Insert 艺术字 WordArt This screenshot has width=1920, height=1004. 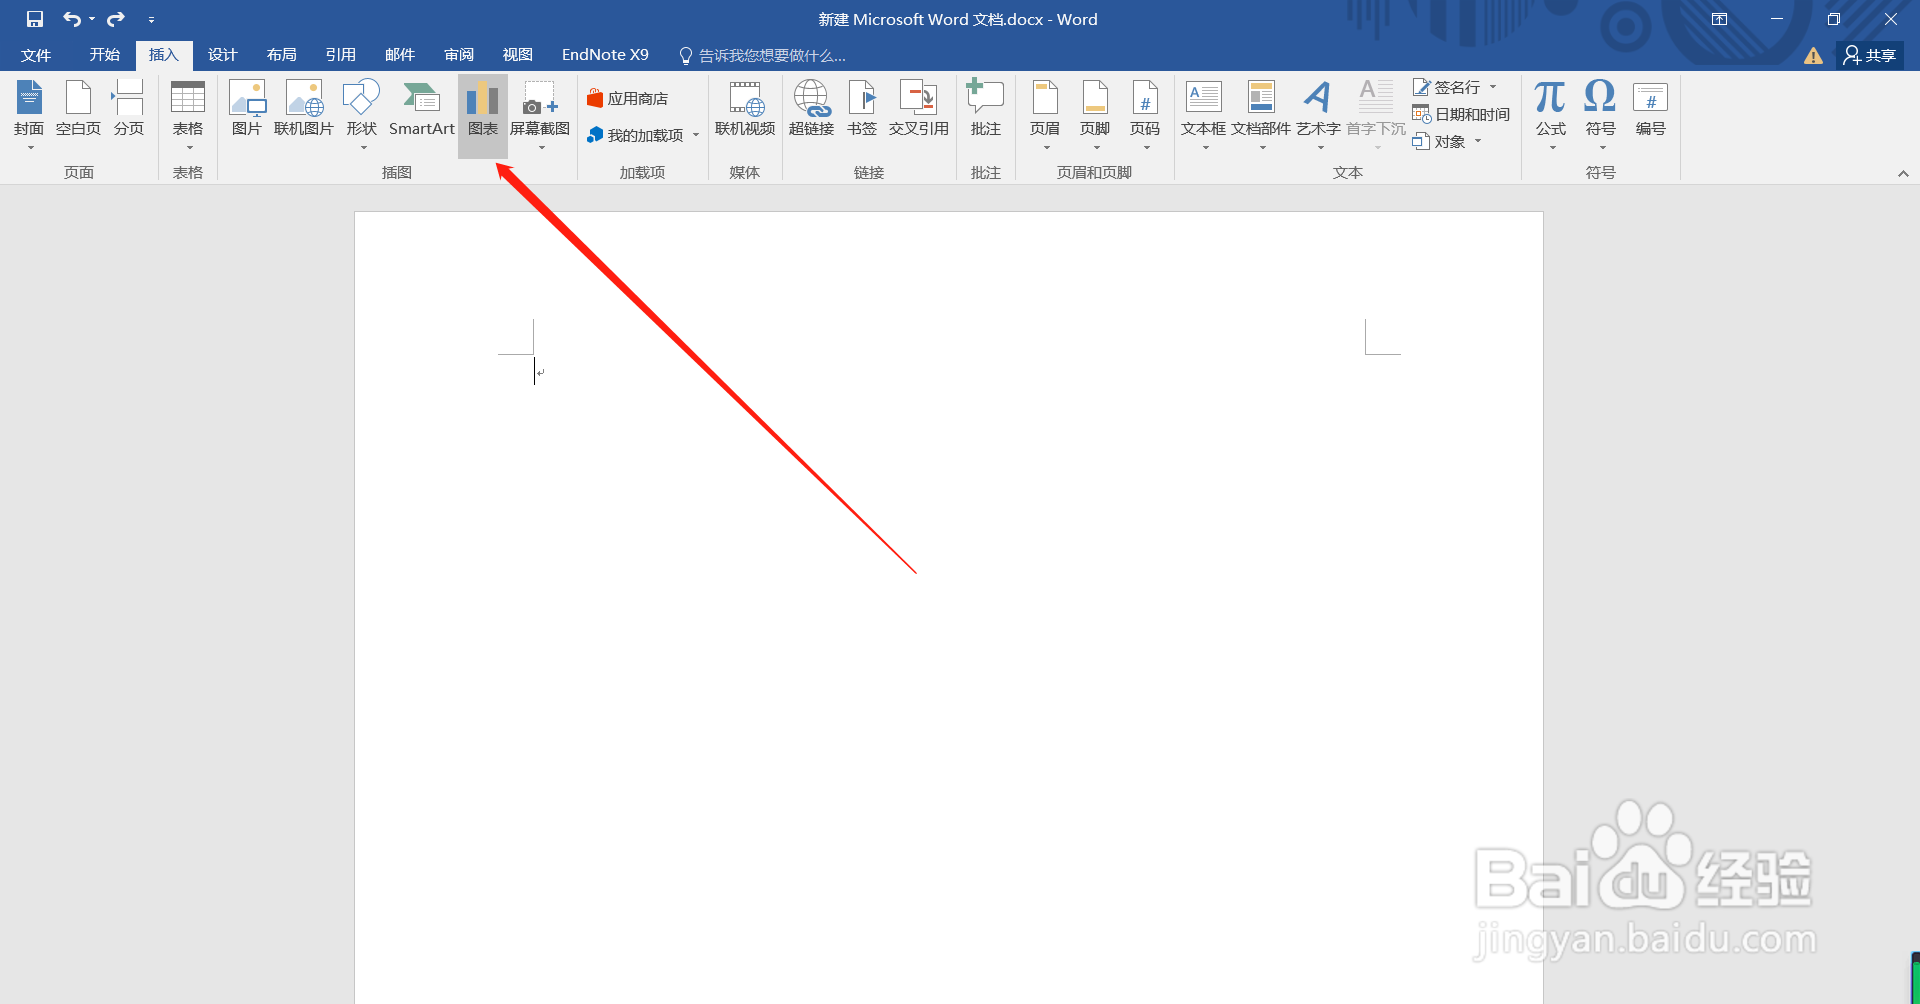(x=1318, y=115)
